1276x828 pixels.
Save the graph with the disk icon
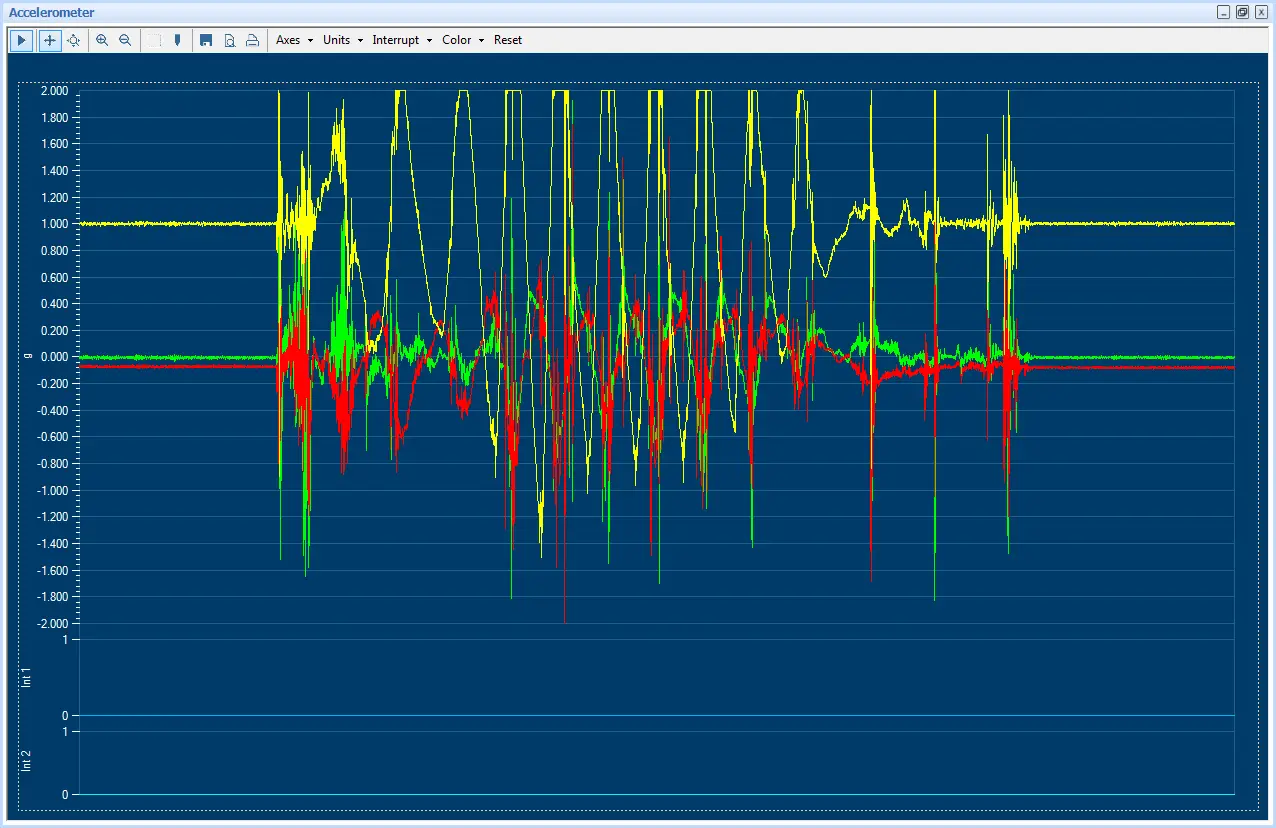(x=206, y=40)
